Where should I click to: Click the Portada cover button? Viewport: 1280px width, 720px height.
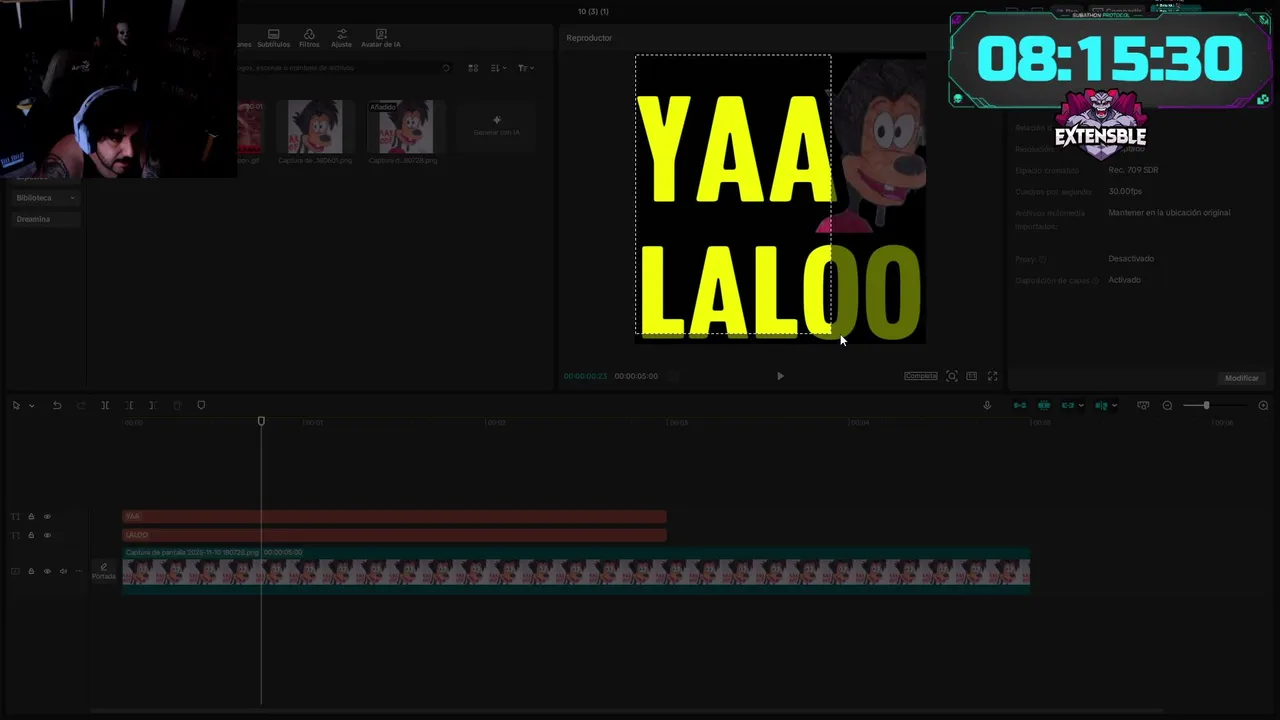(104, 571)
